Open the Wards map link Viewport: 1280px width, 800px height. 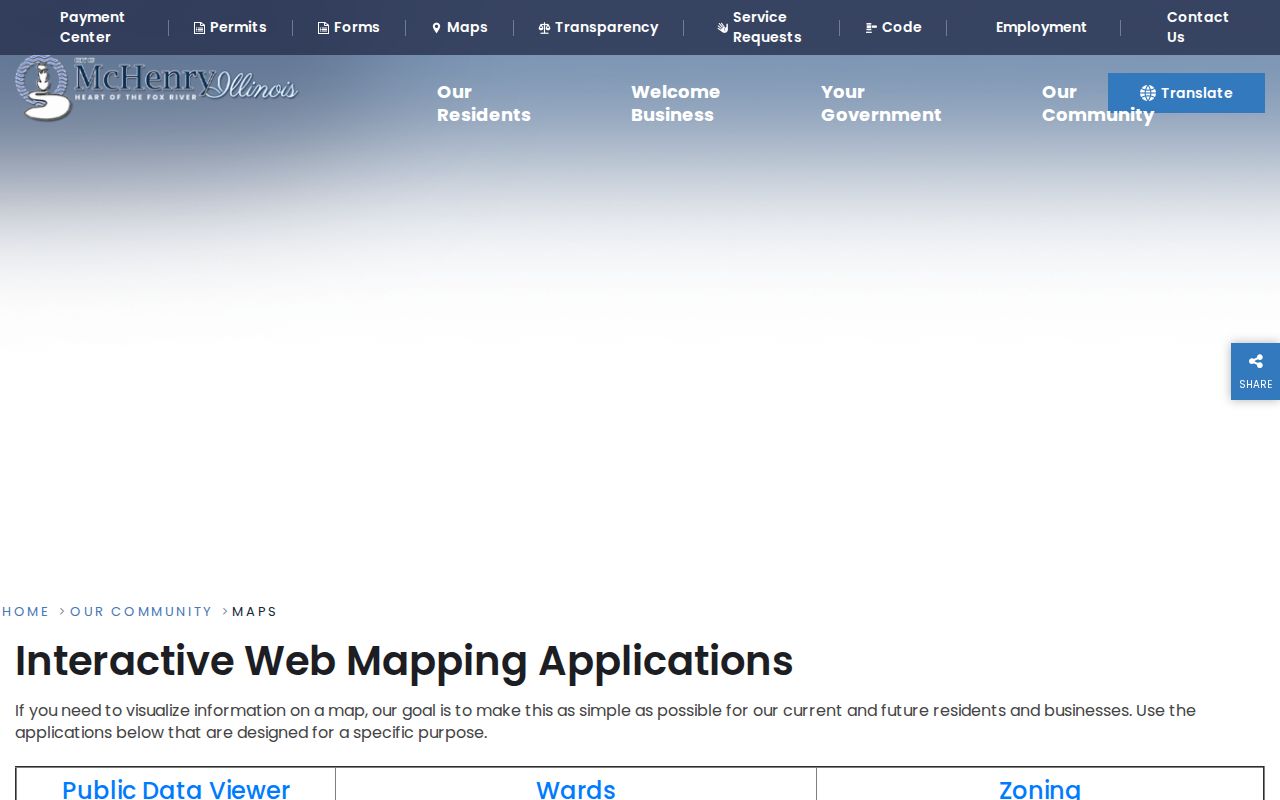[576, 789]
